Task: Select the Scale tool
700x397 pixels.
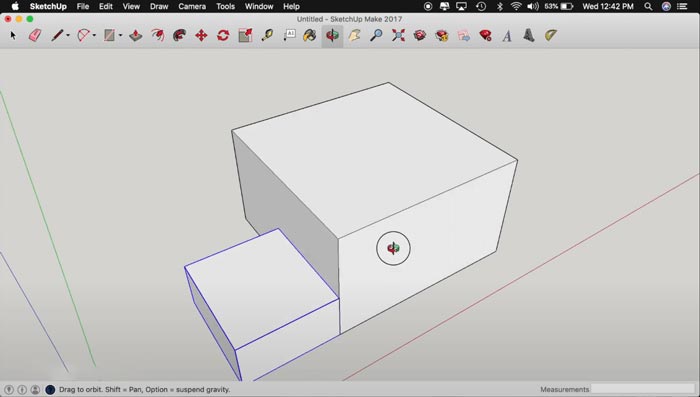Action: coord(245,35)
